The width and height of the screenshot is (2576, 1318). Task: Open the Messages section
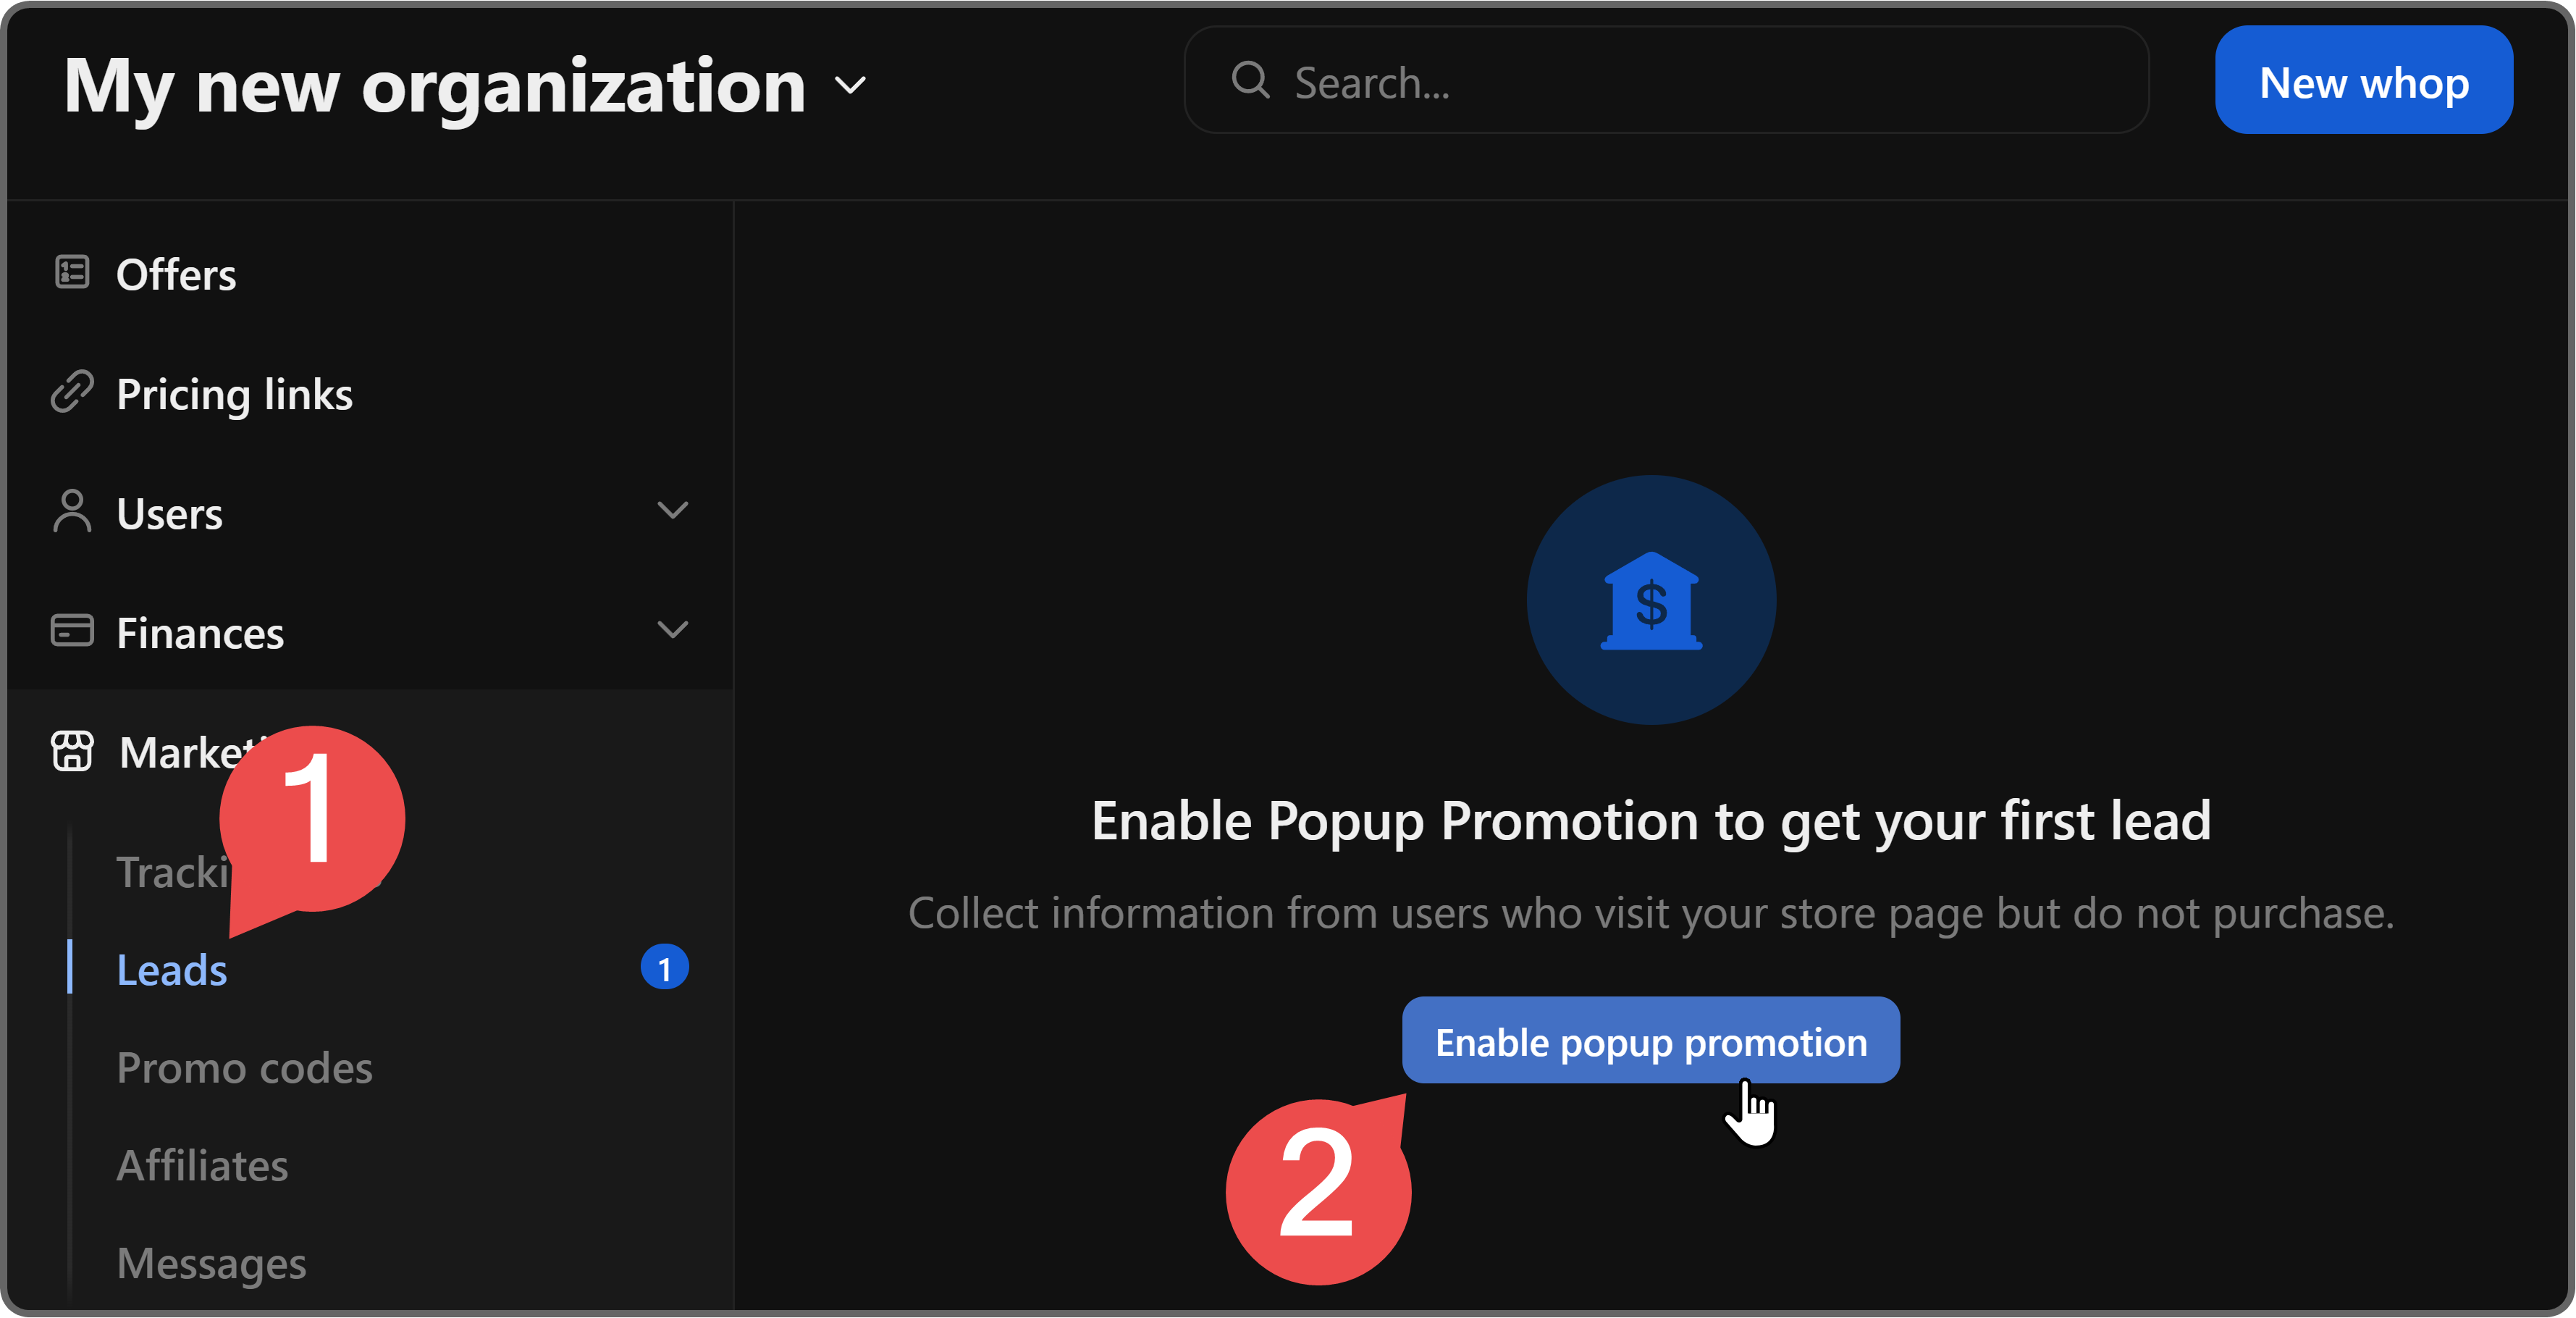pyautogui.click(x=210, y=1262)
